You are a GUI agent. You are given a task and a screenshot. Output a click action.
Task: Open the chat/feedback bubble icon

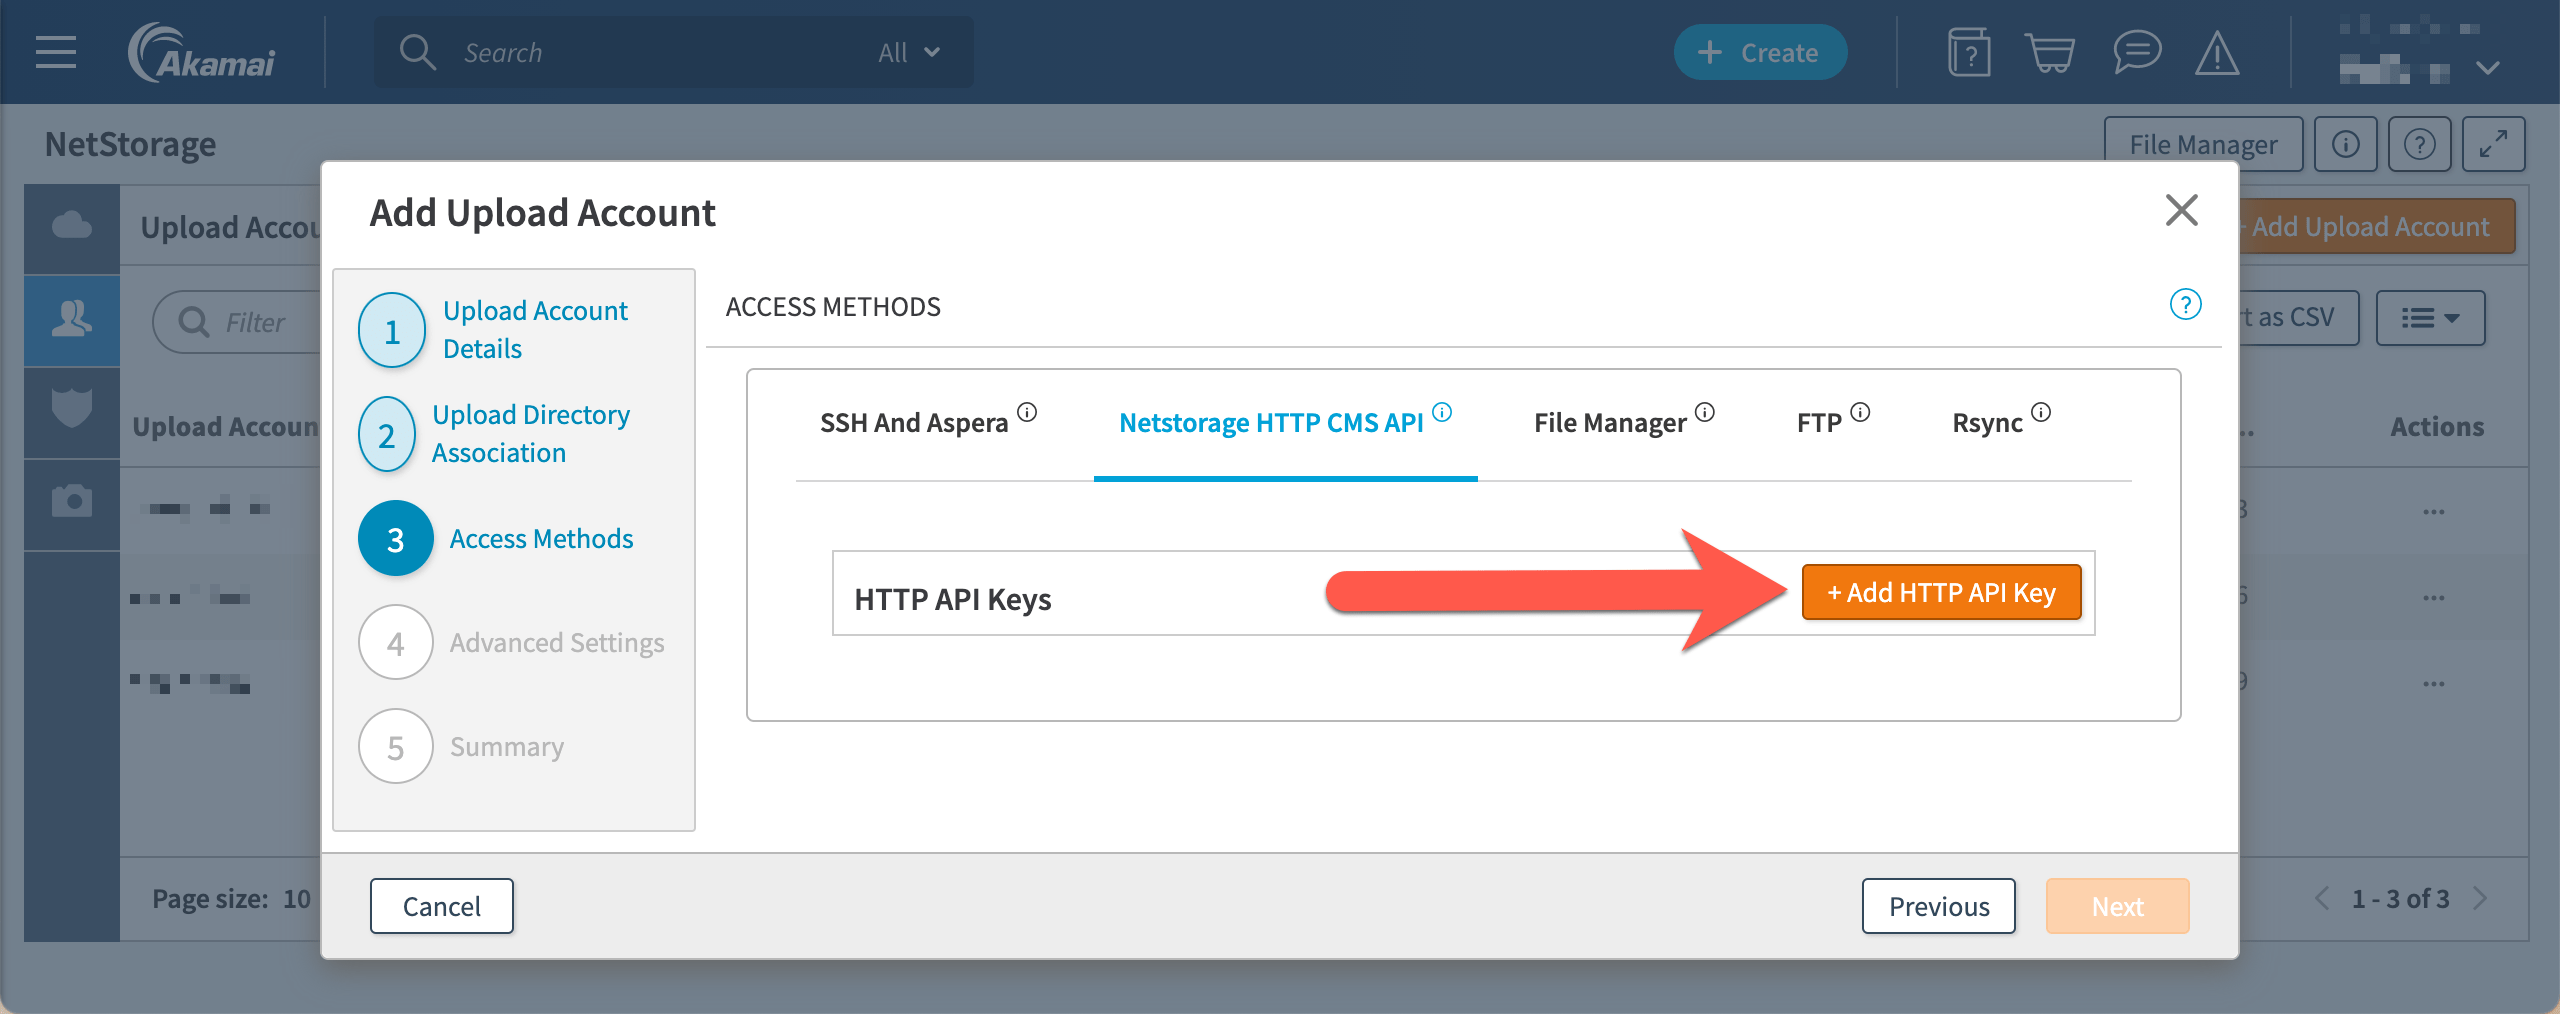pos(2137,52)
